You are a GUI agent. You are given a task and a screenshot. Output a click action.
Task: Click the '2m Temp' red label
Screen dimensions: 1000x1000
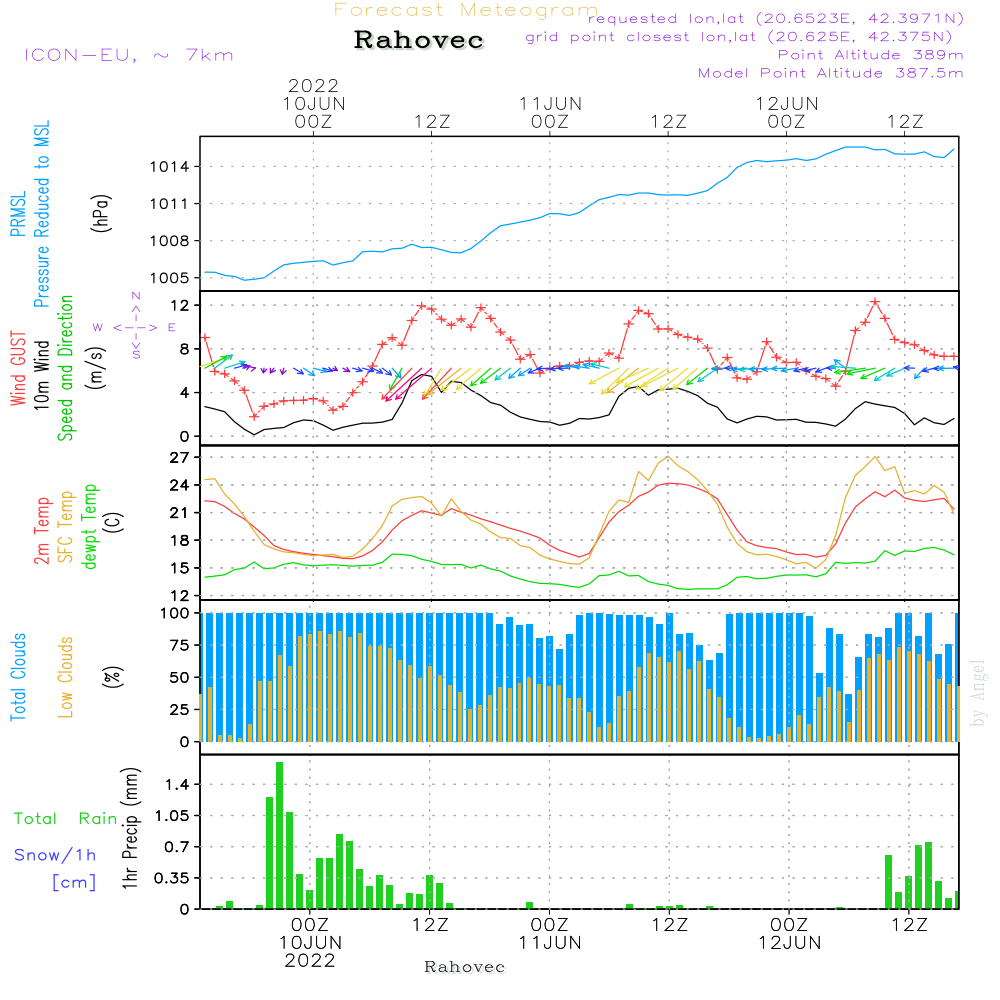[x=41, y=531]
